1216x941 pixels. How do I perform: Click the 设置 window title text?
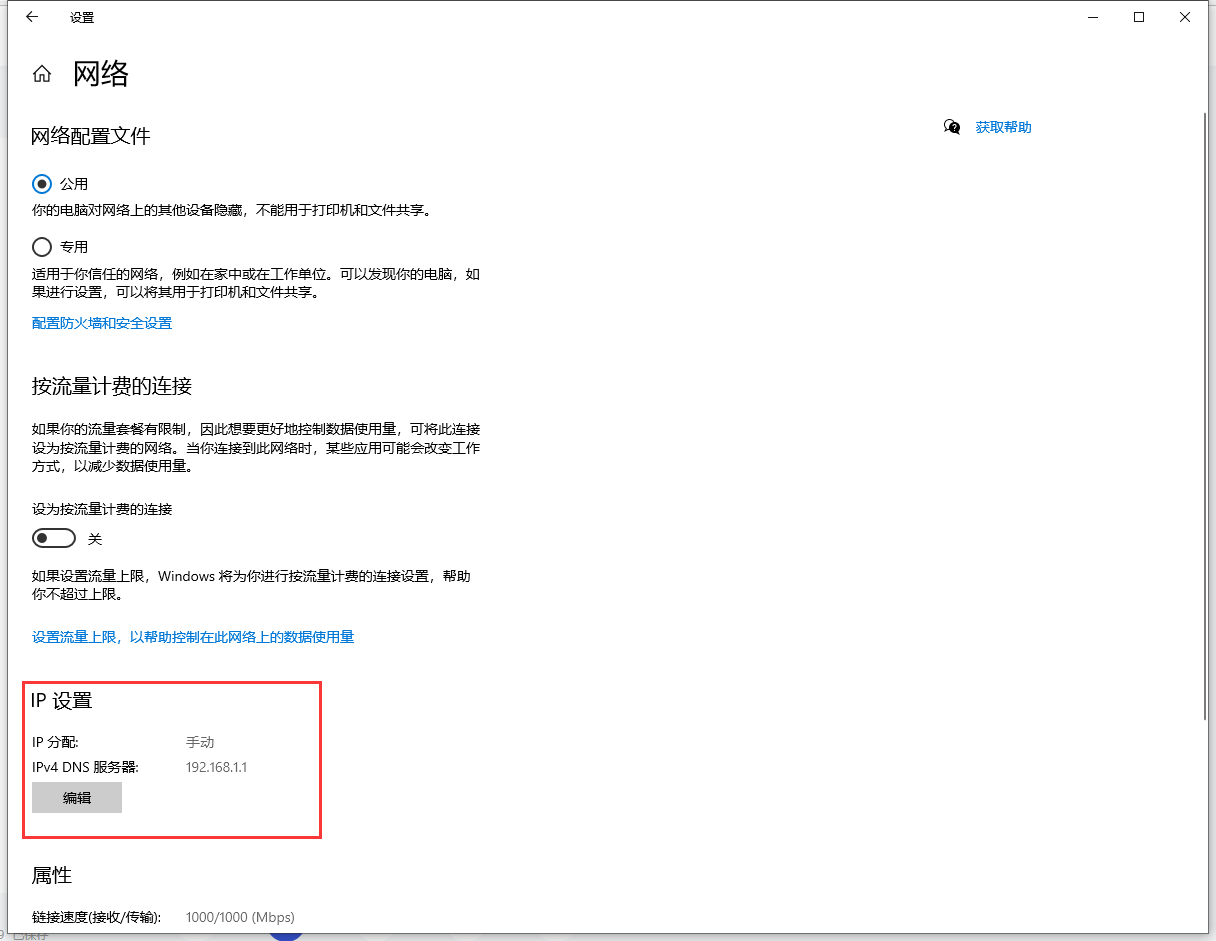[82, 18]
